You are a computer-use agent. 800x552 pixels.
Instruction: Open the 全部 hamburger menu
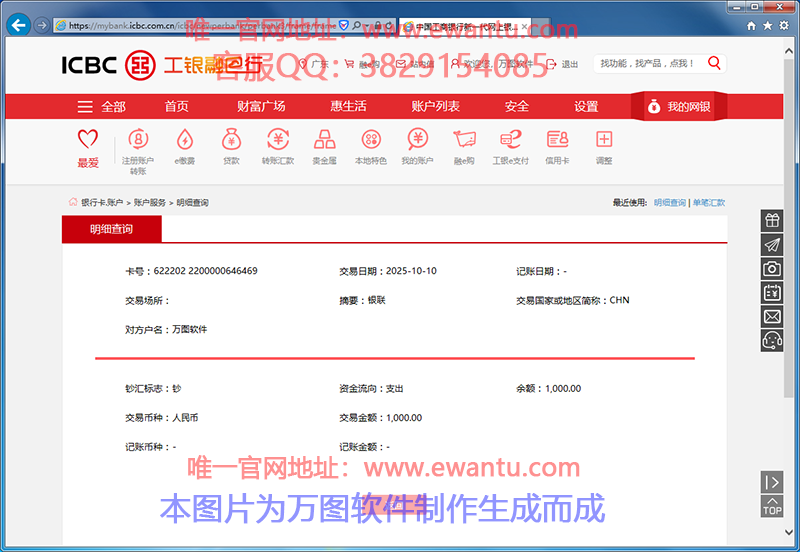coord(102,107)
